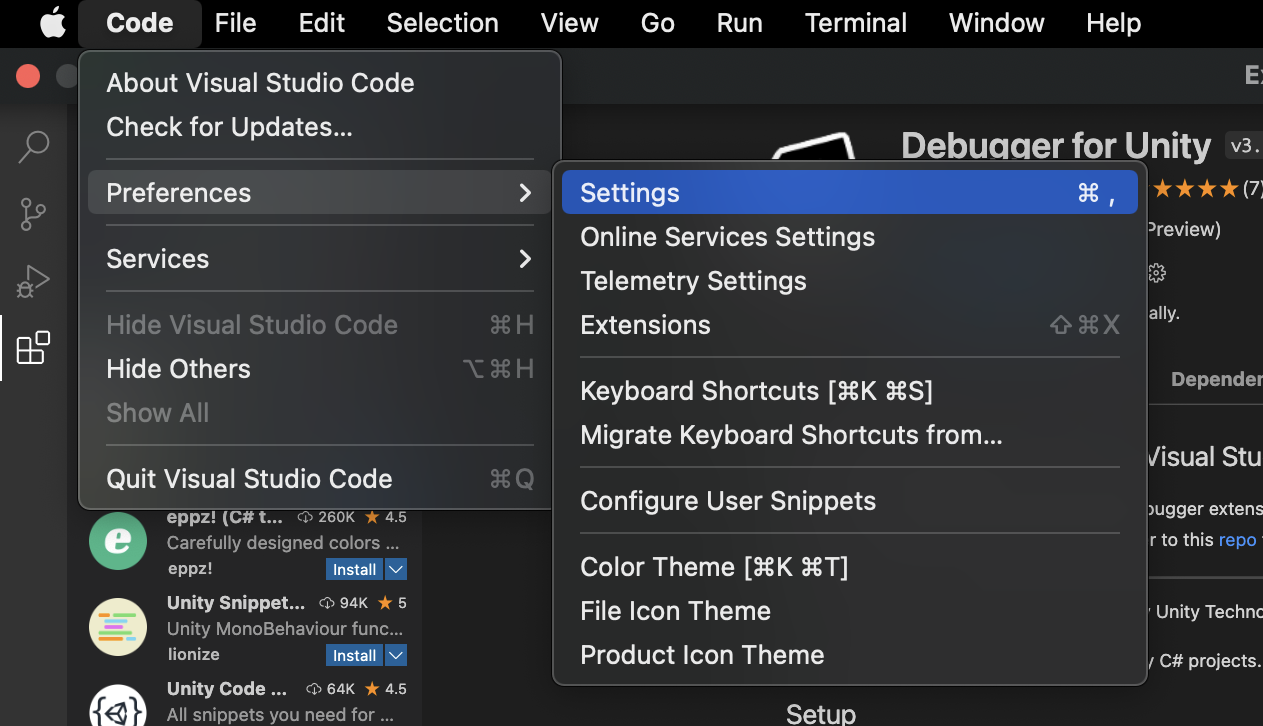Choose Product Icon Theme

click(x=850, y=654)
